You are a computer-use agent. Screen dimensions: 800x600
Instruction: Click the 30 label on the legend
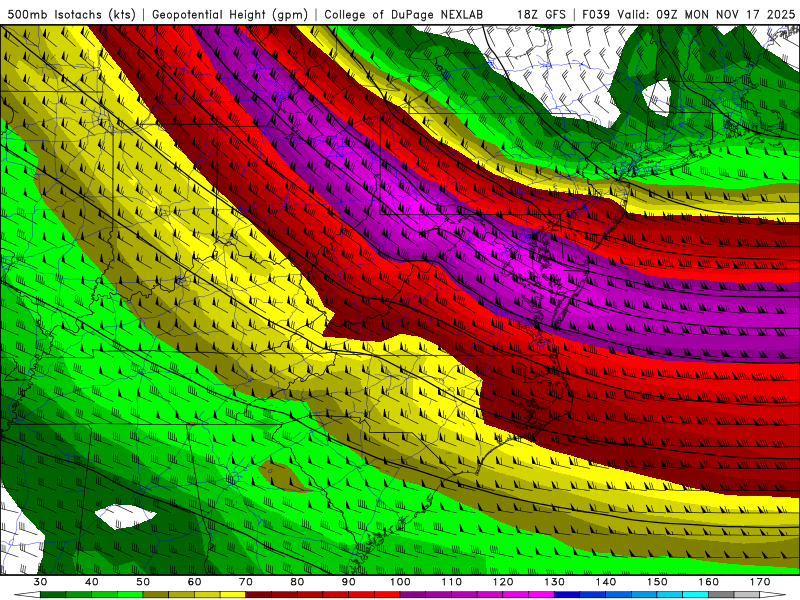pos(40,582)
